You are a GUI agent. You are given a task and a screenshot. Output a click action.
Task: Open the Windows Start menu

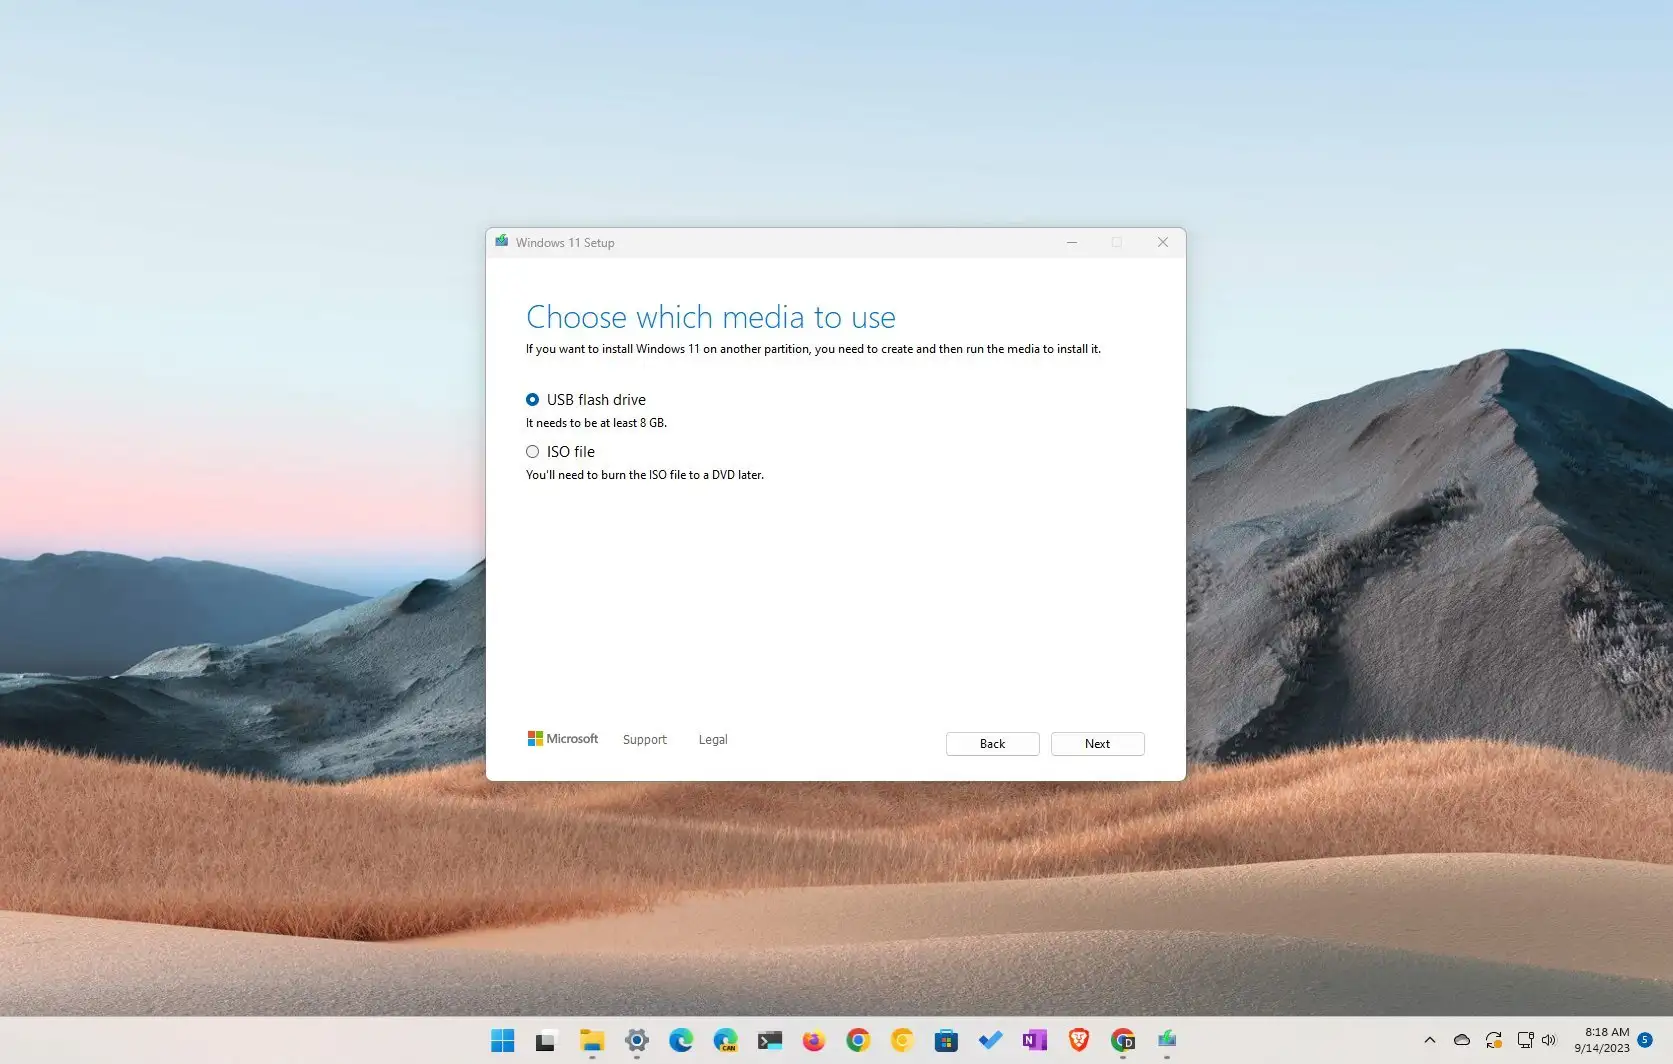pyautogui.click(x=503, y=1041)
